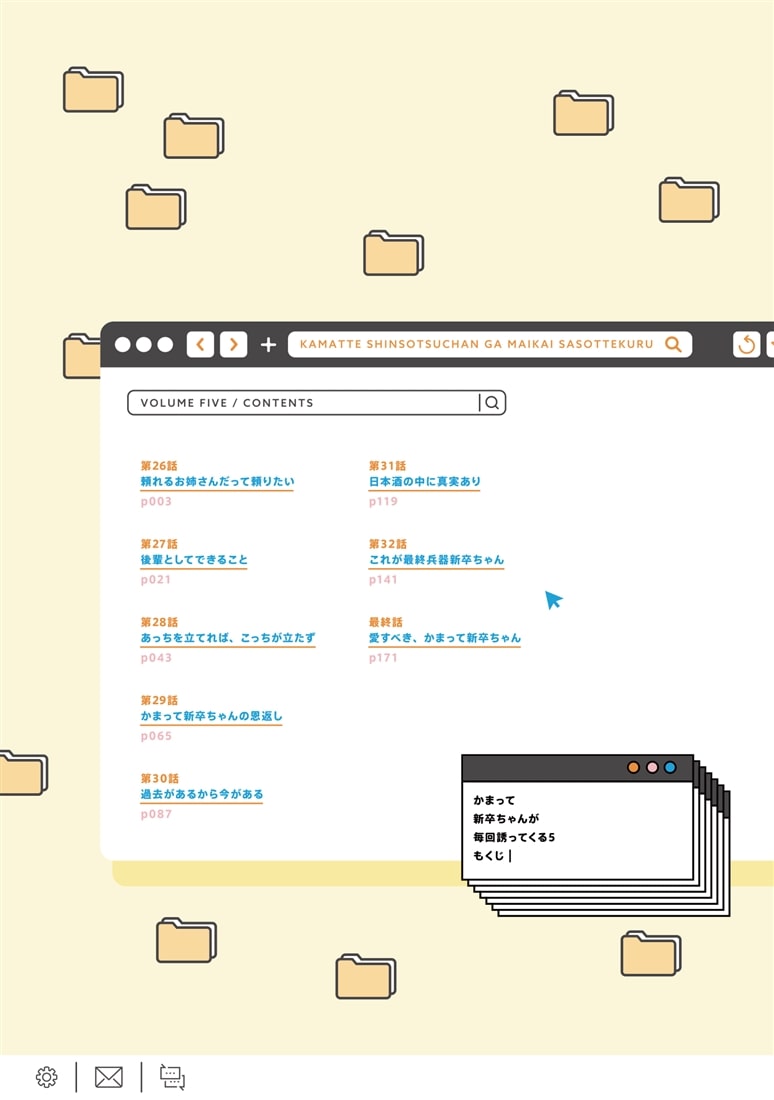Click the orange dot on popup window
Image resolution: width=774 pixels, height=1100 pixels.
(633, 767)
